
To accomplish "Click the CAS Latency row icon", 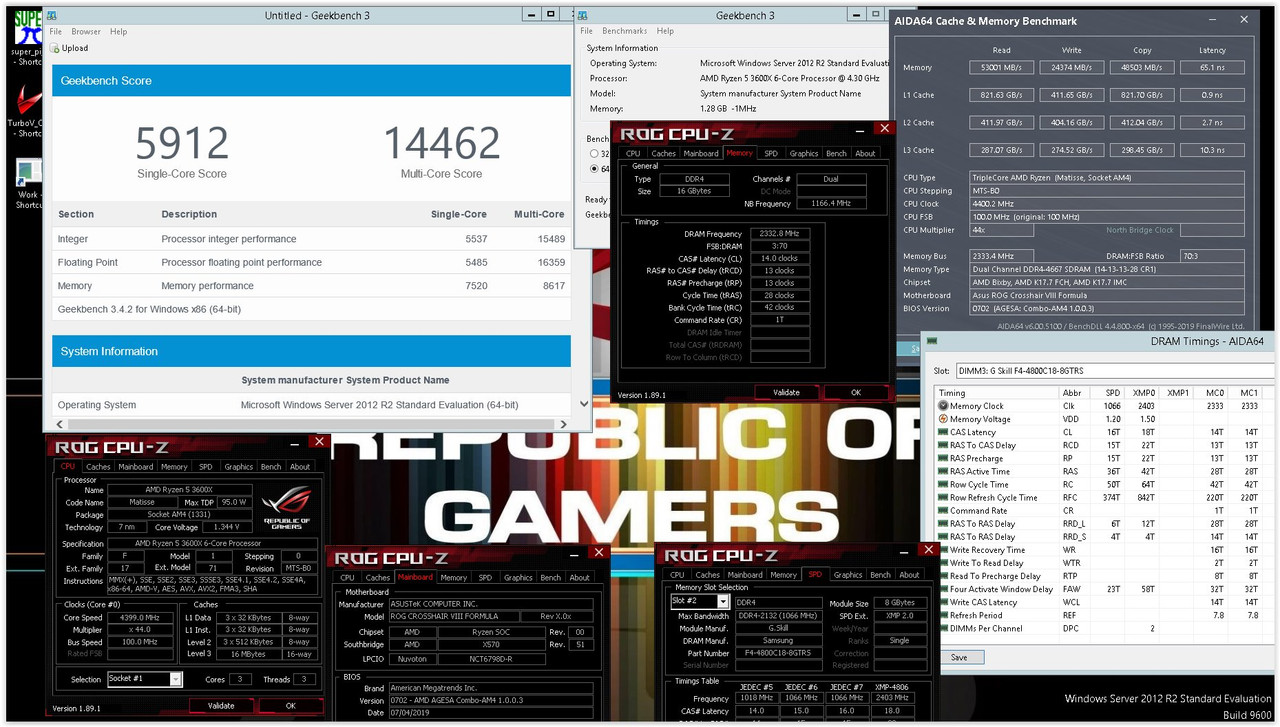I will (943, 432).
